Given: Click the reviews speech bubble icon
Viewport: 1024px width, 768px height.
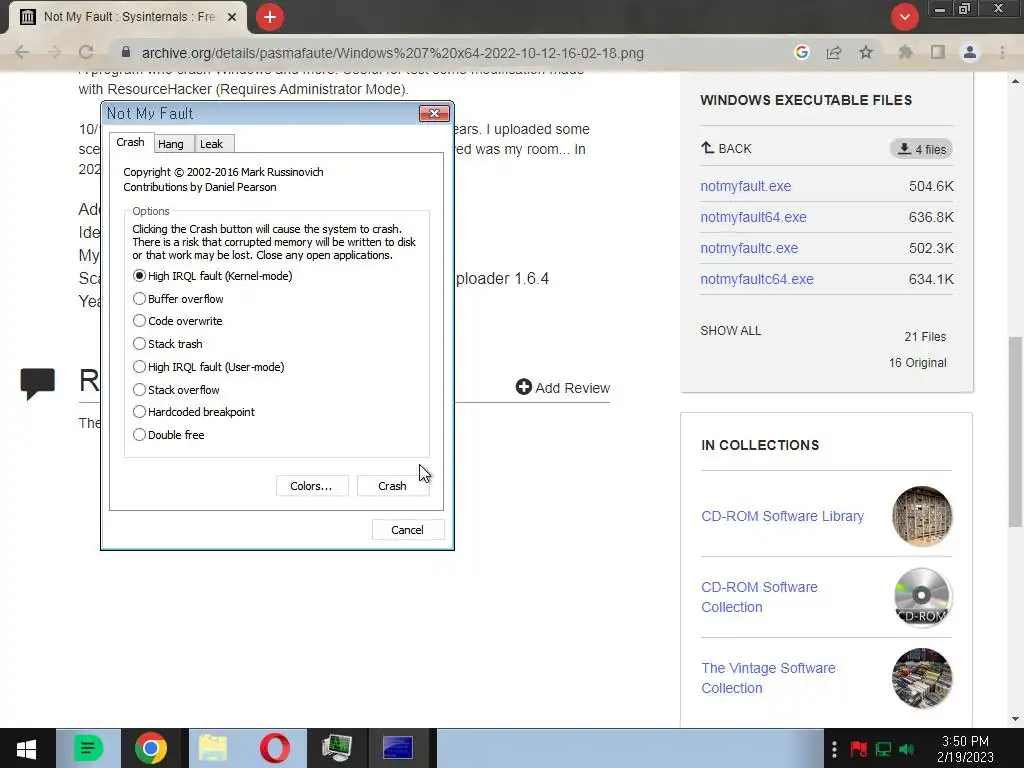Looking at the screenshot, I should [x=37, y=383].
